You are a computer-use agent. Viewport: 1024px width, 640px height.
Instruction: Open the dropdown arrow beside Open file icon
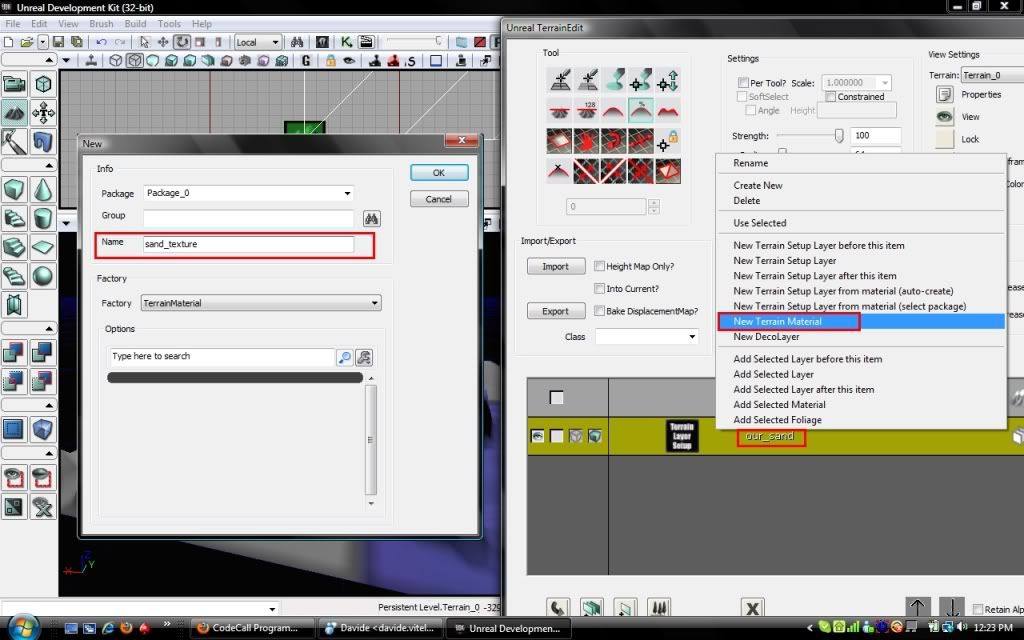click(42, 42)
